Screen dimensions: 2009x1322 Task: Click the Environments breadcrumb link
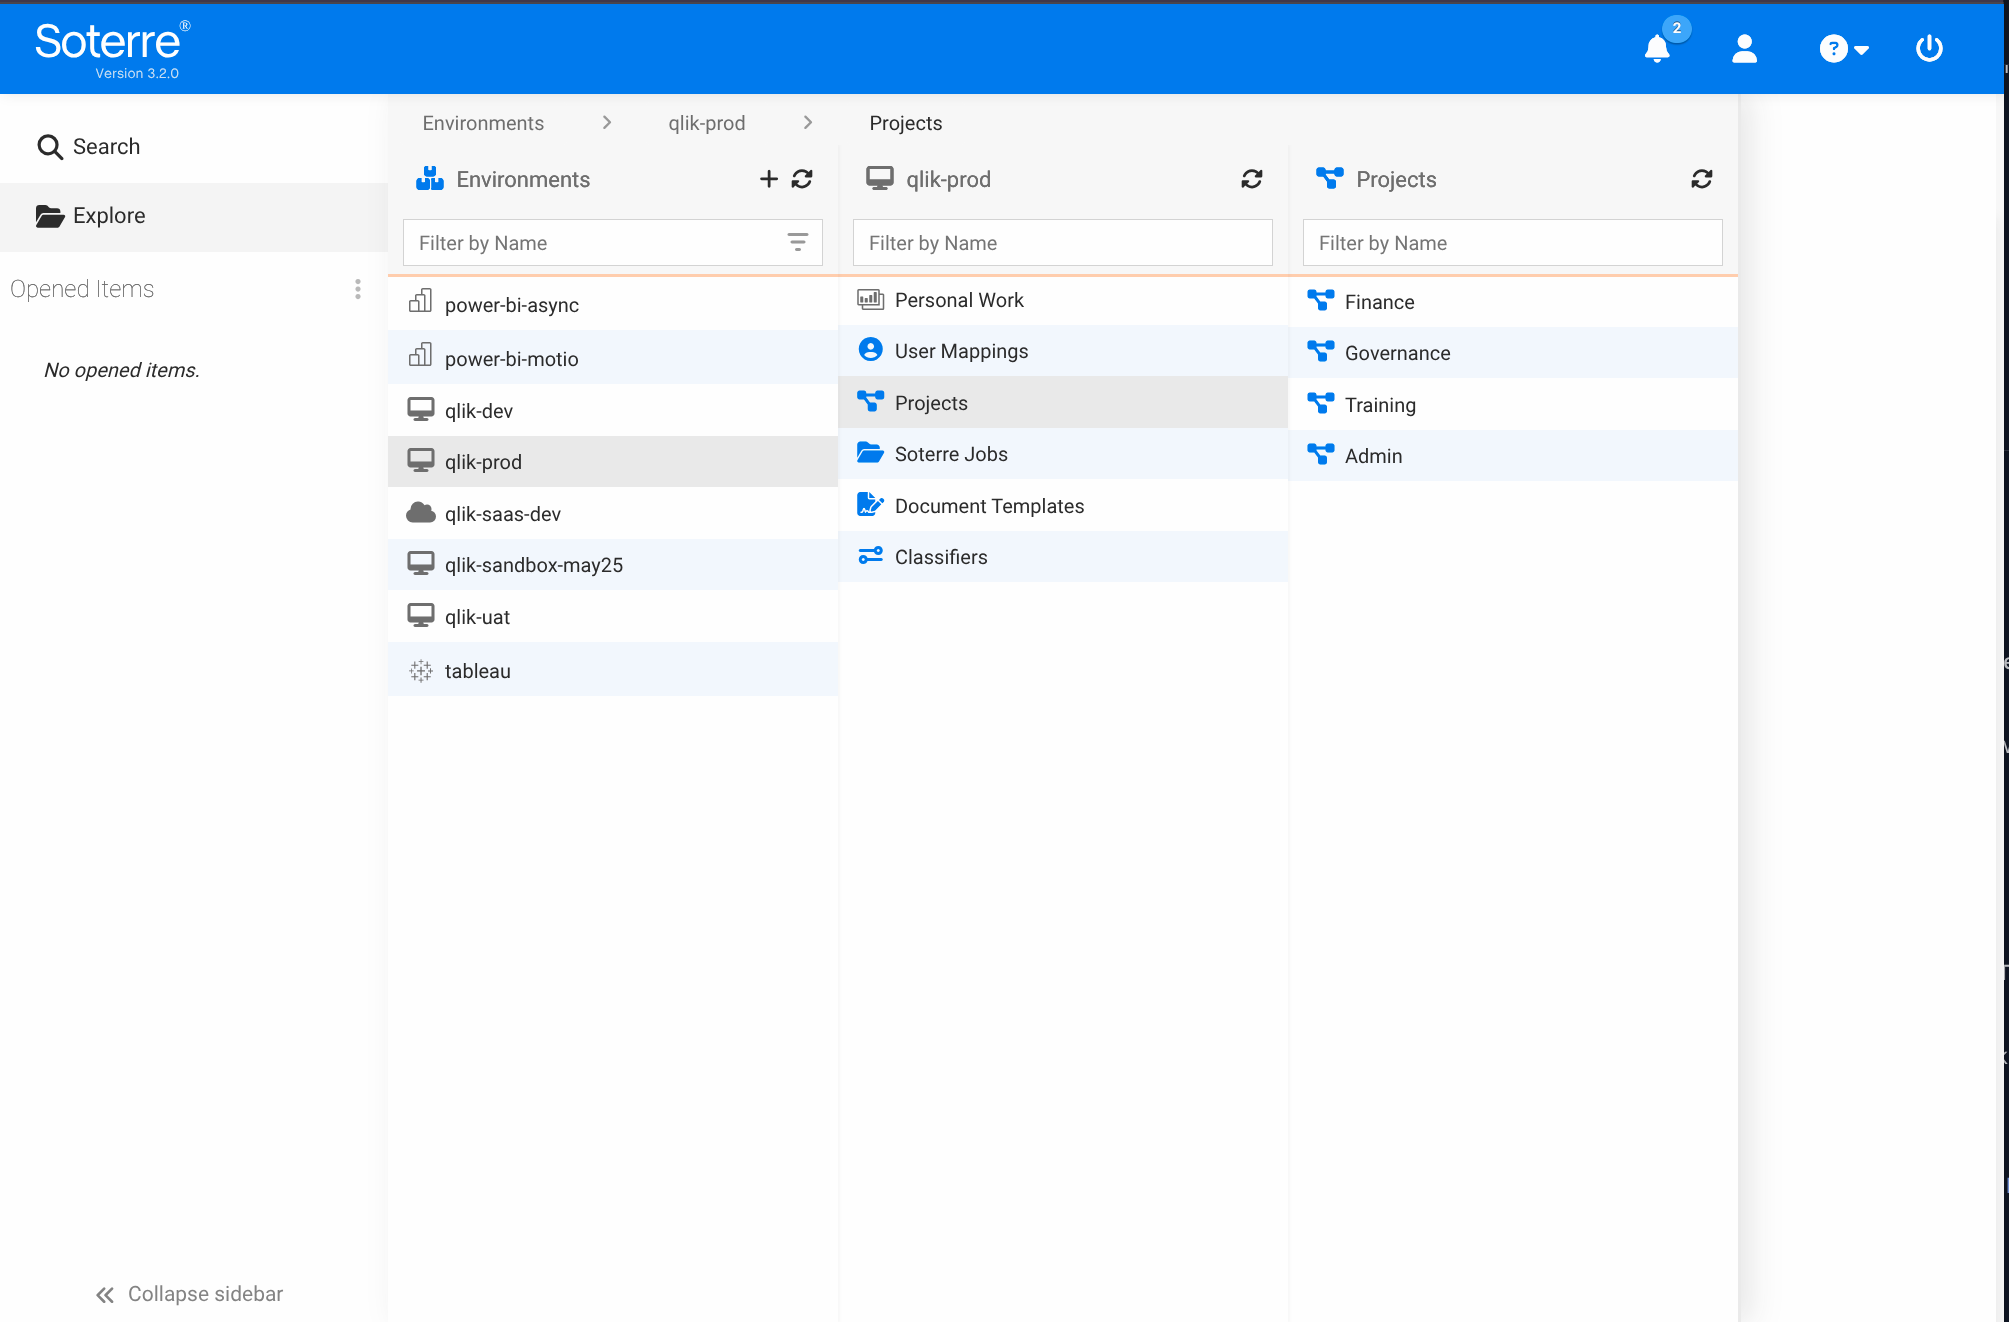[483, 123]
